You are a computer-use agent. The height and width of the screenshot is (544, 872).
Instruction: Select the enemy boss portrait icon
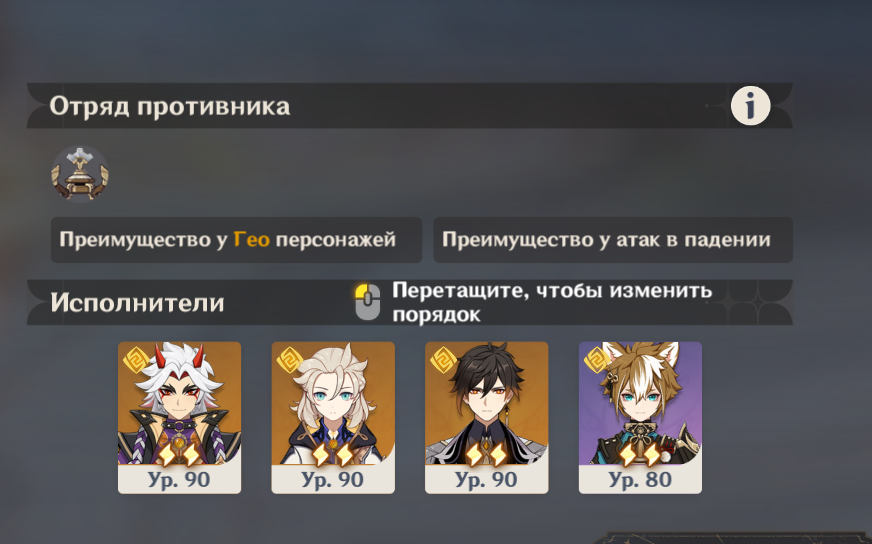pyautogui.click(x=80, y=174)
